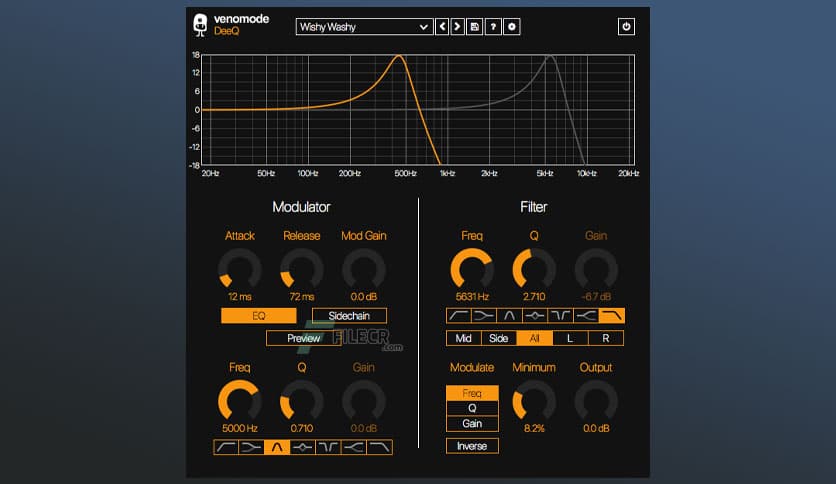Click the Modulator Freq knob
Viewport: 836px width, 484px height.
point(240,401)
